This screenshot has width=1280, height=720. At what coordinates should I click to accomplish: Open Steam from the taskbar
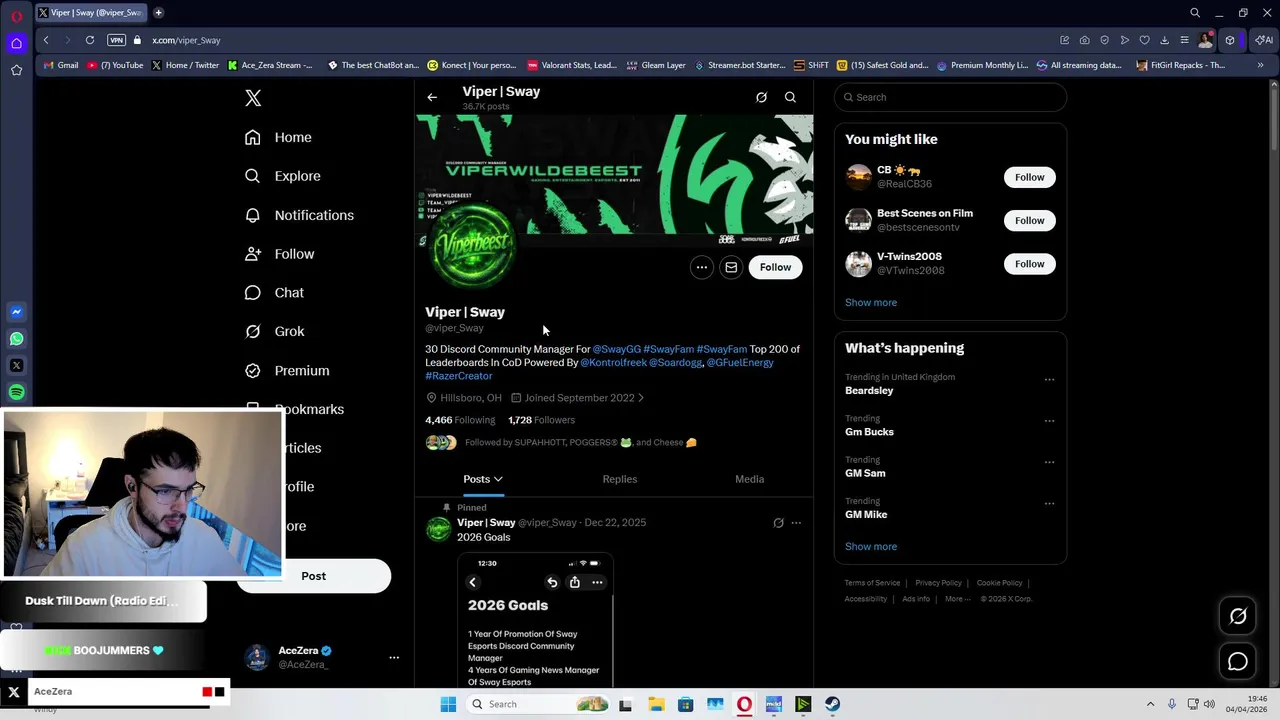832,704
